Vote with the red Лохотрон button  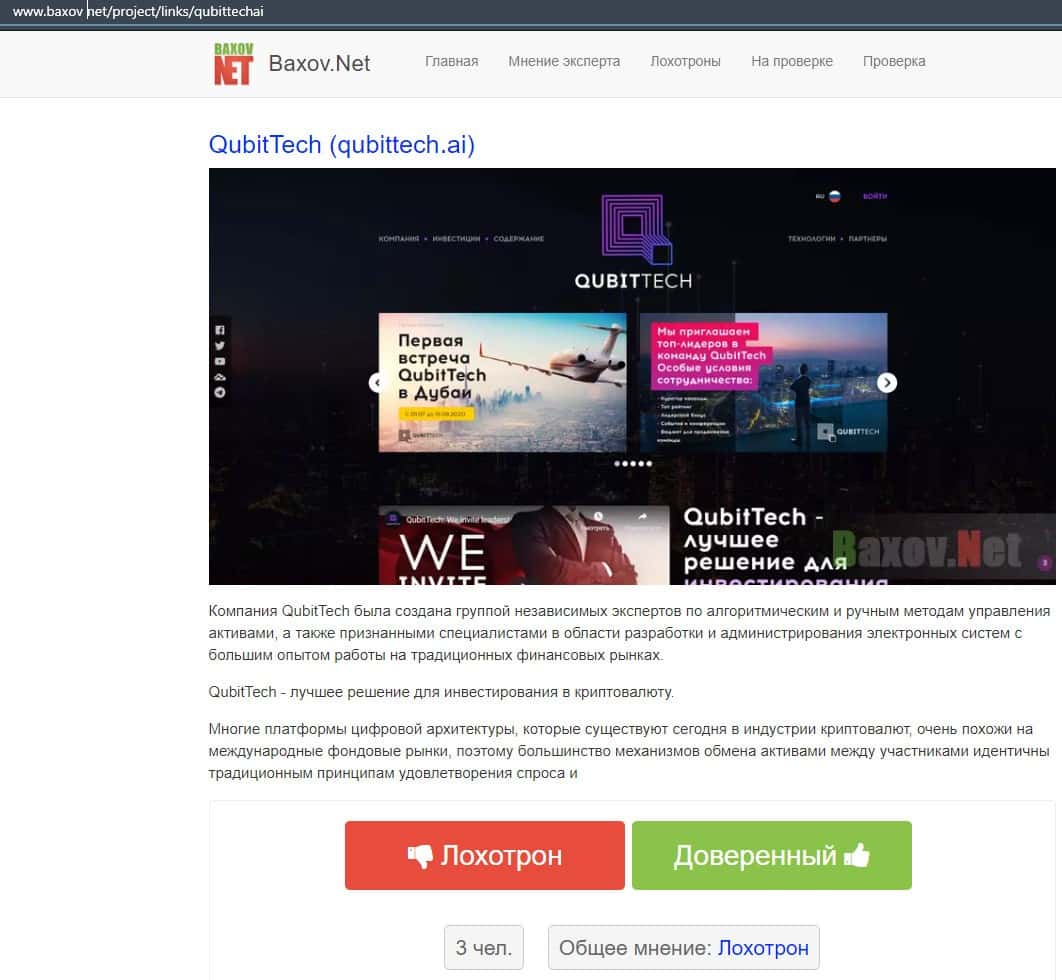[x=485, y=856]
